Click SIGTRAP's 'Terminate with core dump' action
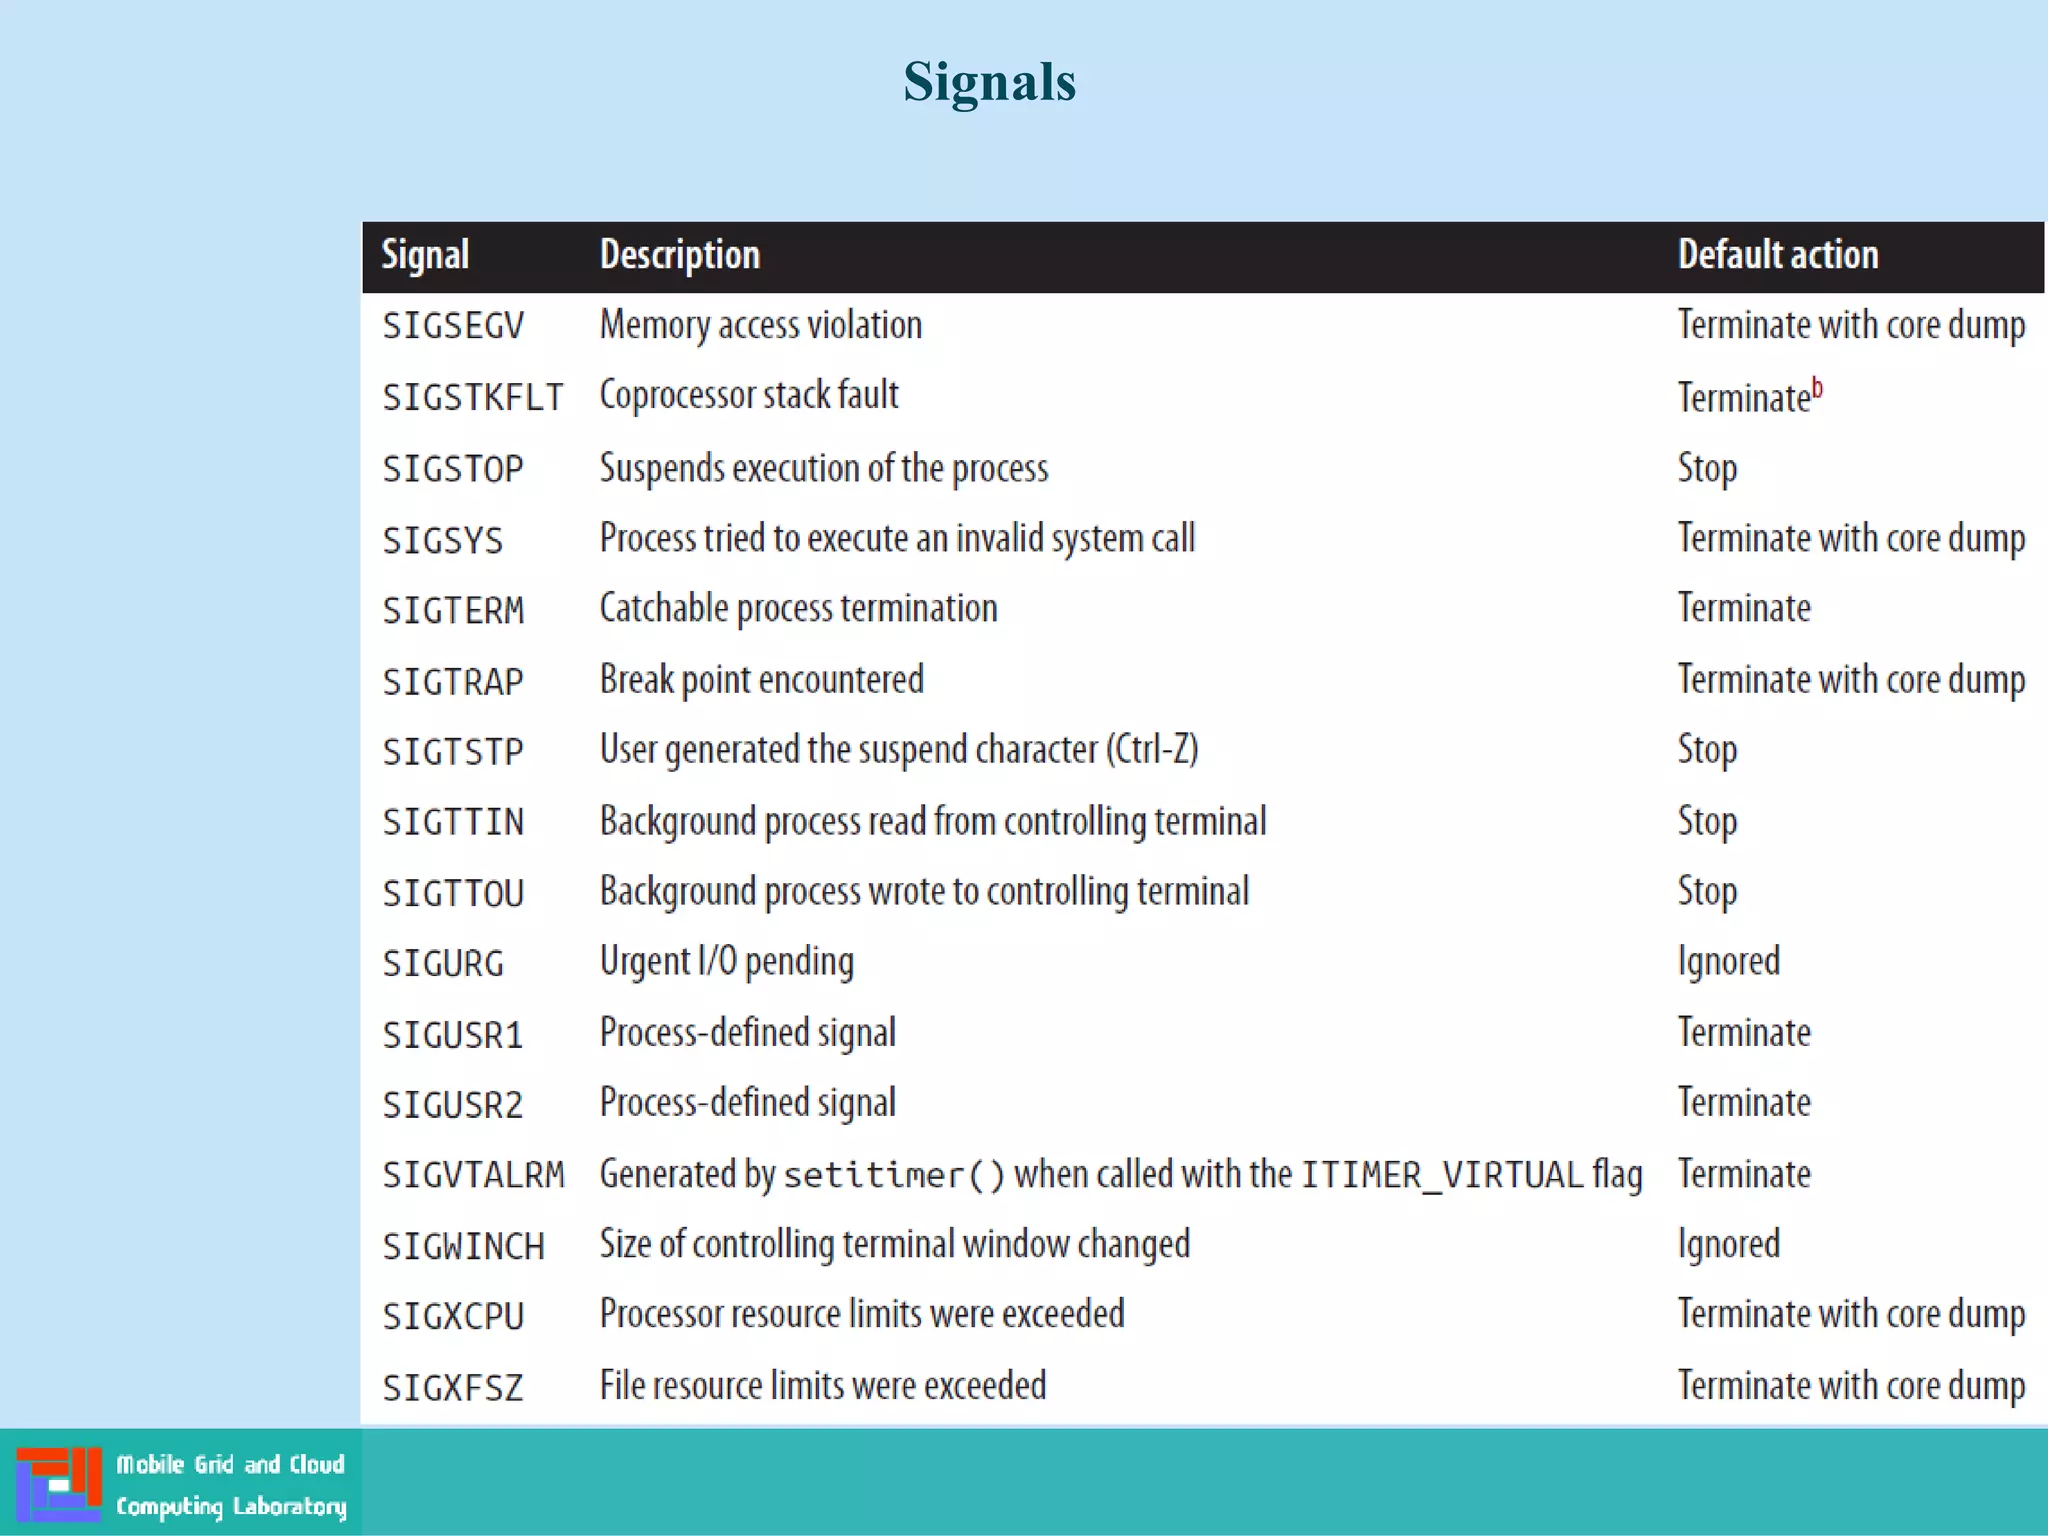Image resolution: width=2048 pixels, height=1536 pixels. tap(1851, 680)
